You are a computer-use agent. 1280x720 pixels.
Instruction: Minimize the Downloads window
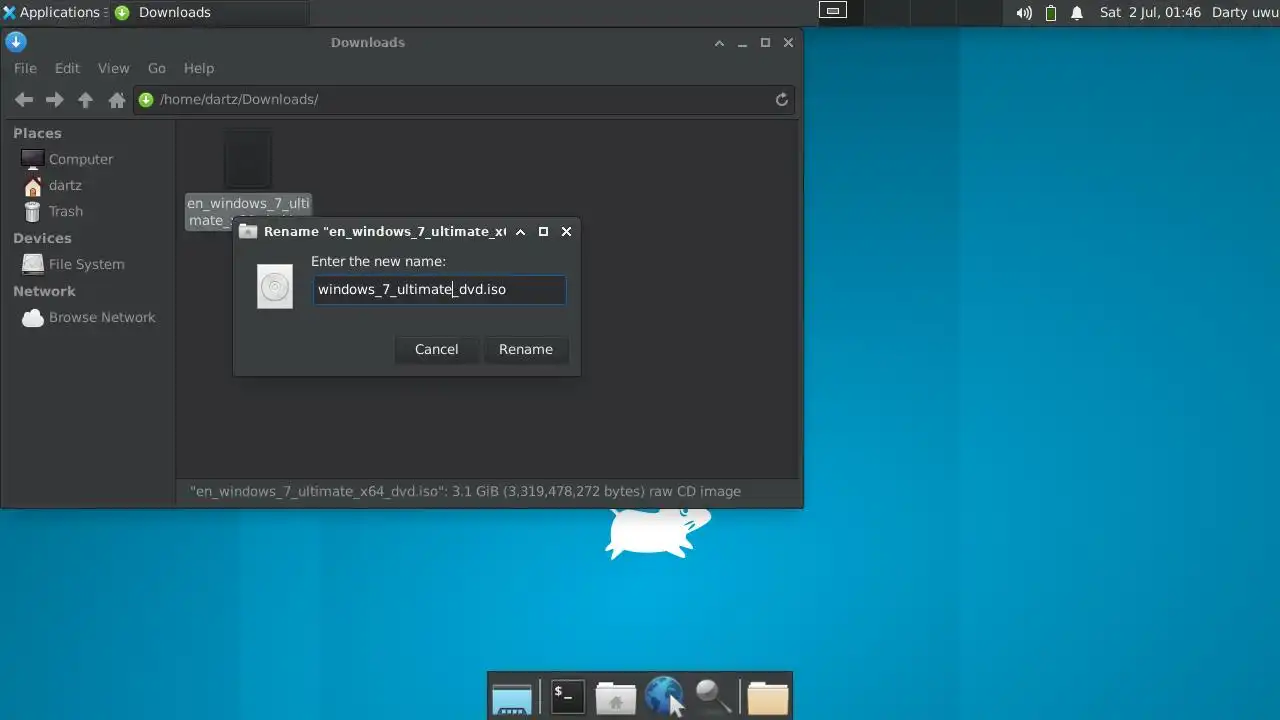pos(742,43)
